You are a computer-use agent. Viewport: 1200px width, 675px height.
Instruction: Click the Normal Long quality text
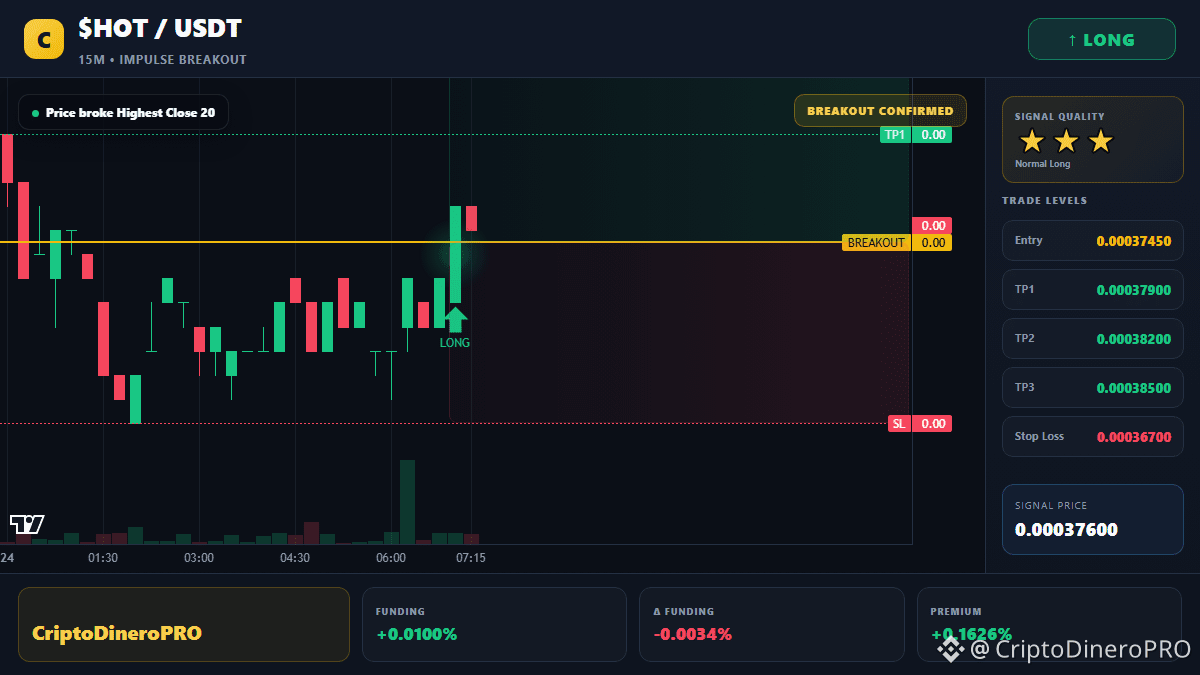point(1042,164)
